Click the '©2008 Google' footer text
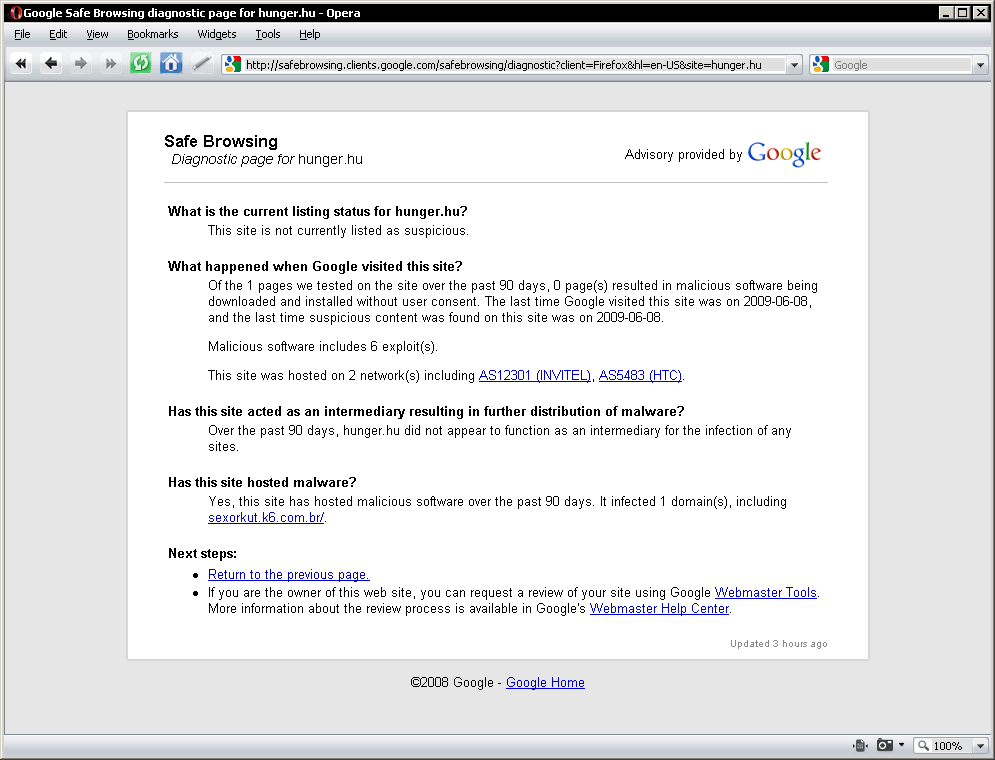Screen dimensions: 995x760 pos(452,683)
